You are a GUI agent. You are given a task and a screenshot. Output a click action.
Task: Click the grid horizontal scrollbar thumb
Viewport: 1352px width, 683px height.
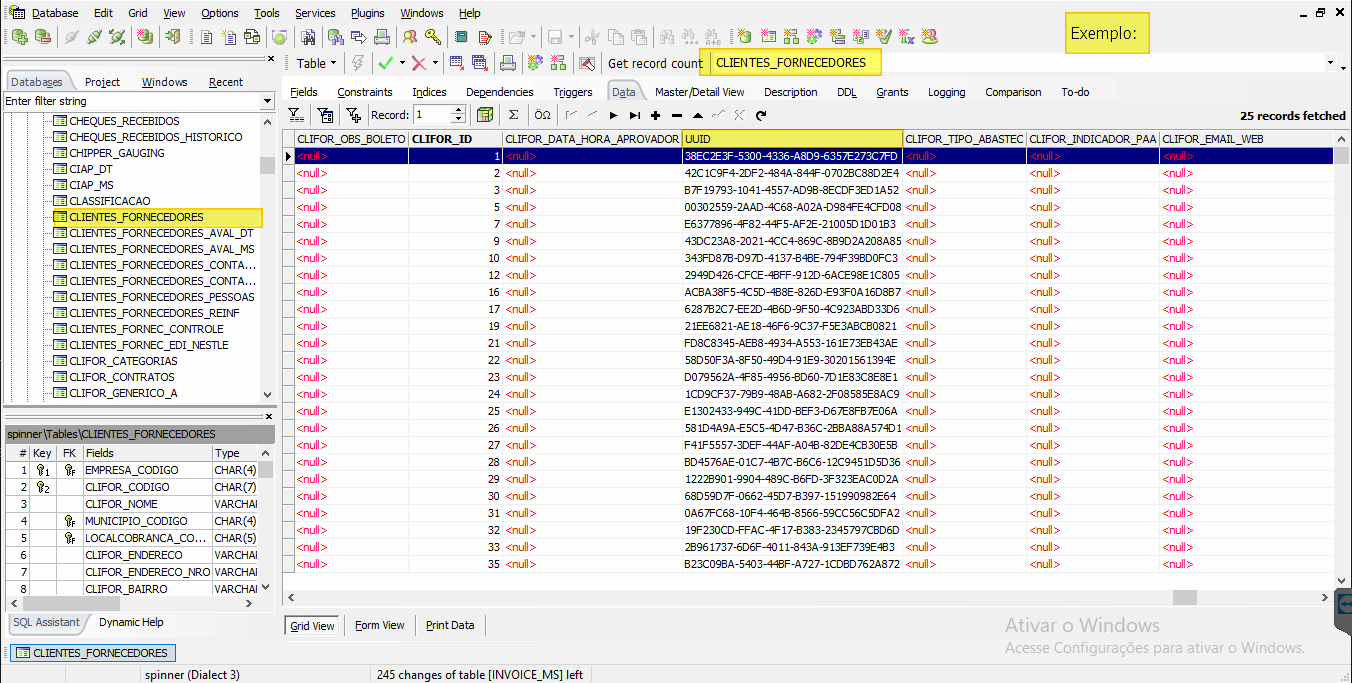tap(1185, 597)
